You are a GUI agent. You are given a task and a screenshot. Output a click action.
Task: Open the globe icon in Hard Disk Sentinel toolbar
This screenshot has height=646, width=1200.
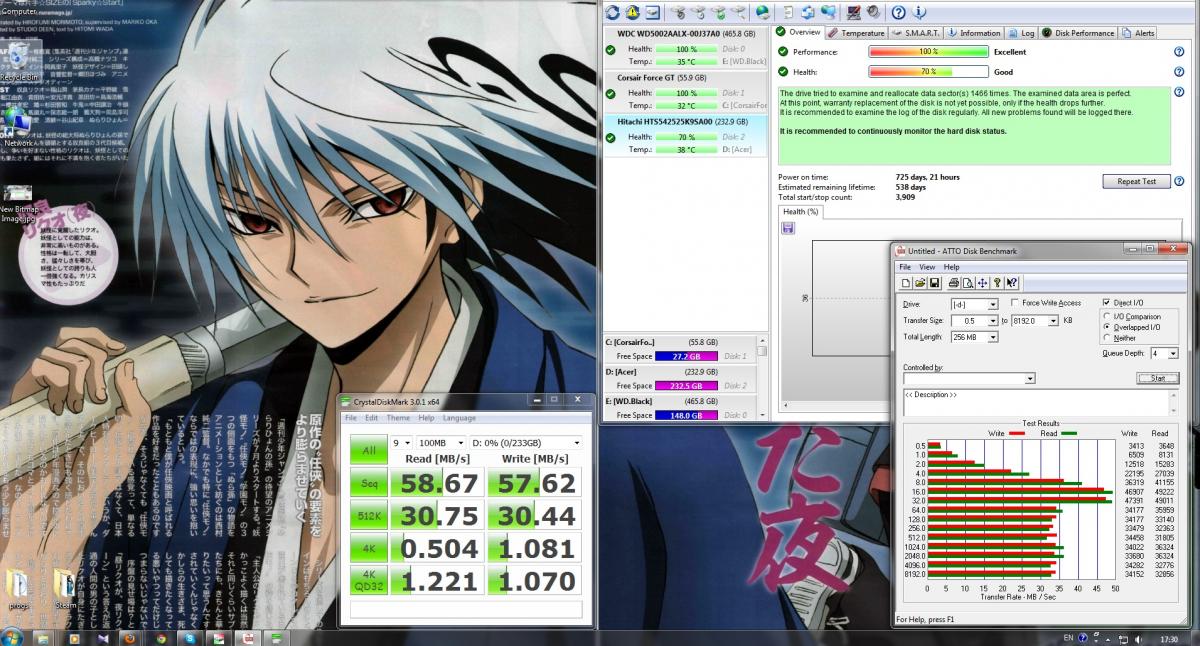click(x=762, y=12)
